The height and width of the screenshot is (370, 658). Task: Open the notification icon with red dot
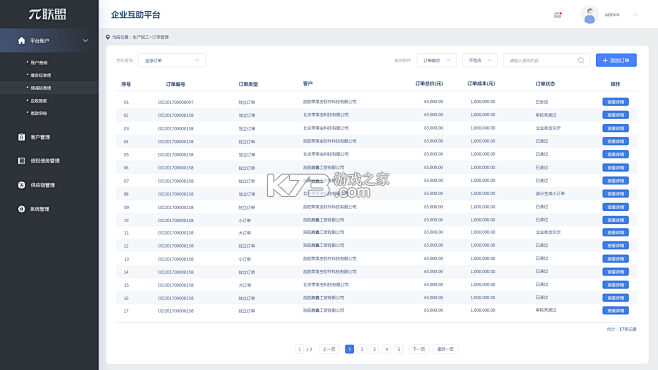558,15
